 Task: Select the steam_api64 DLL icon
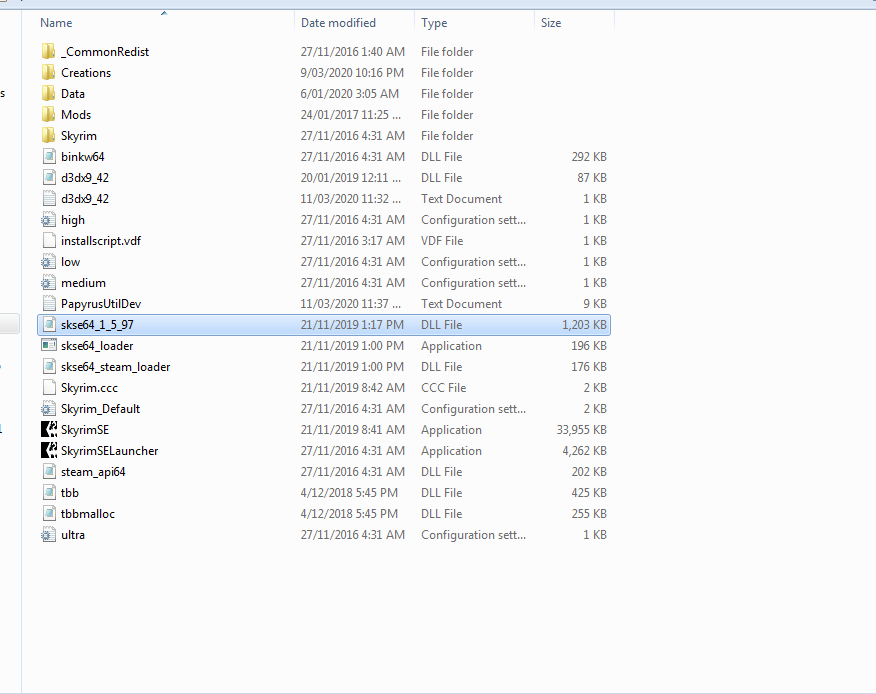click(x=49, y=472)
